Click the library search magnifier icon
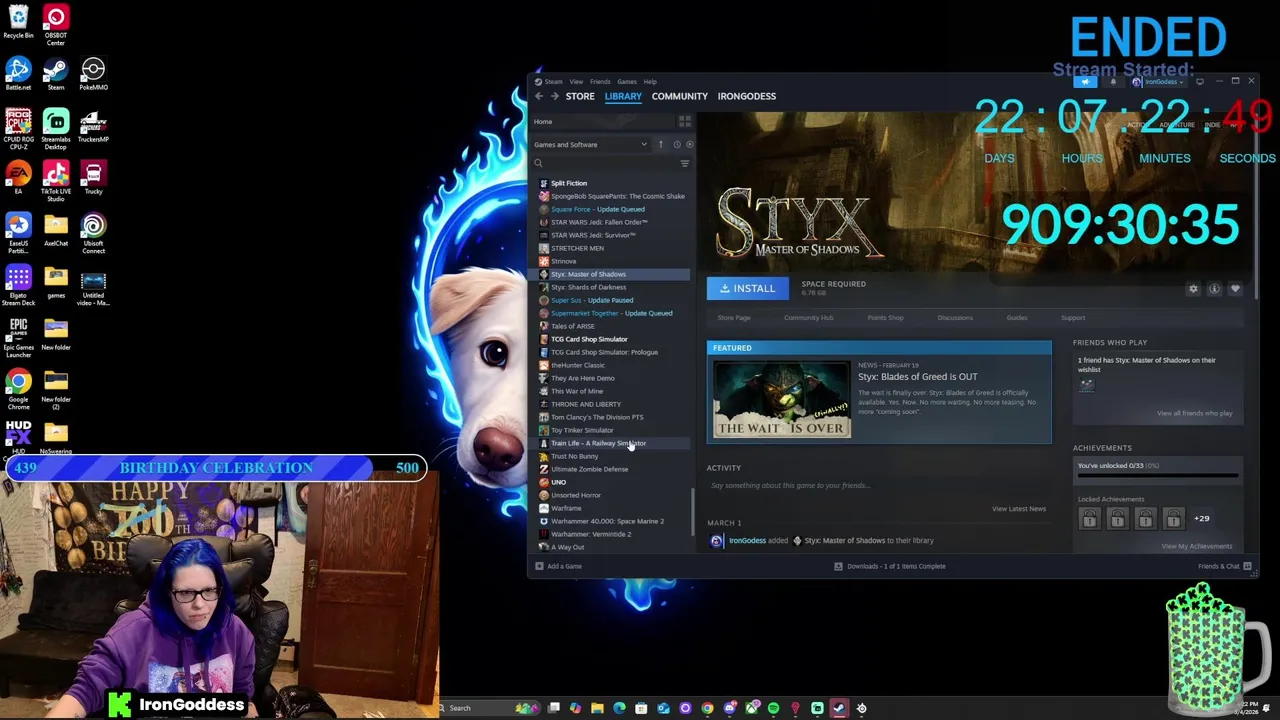Screen dimensions: 1280x720 pos(538,163)
